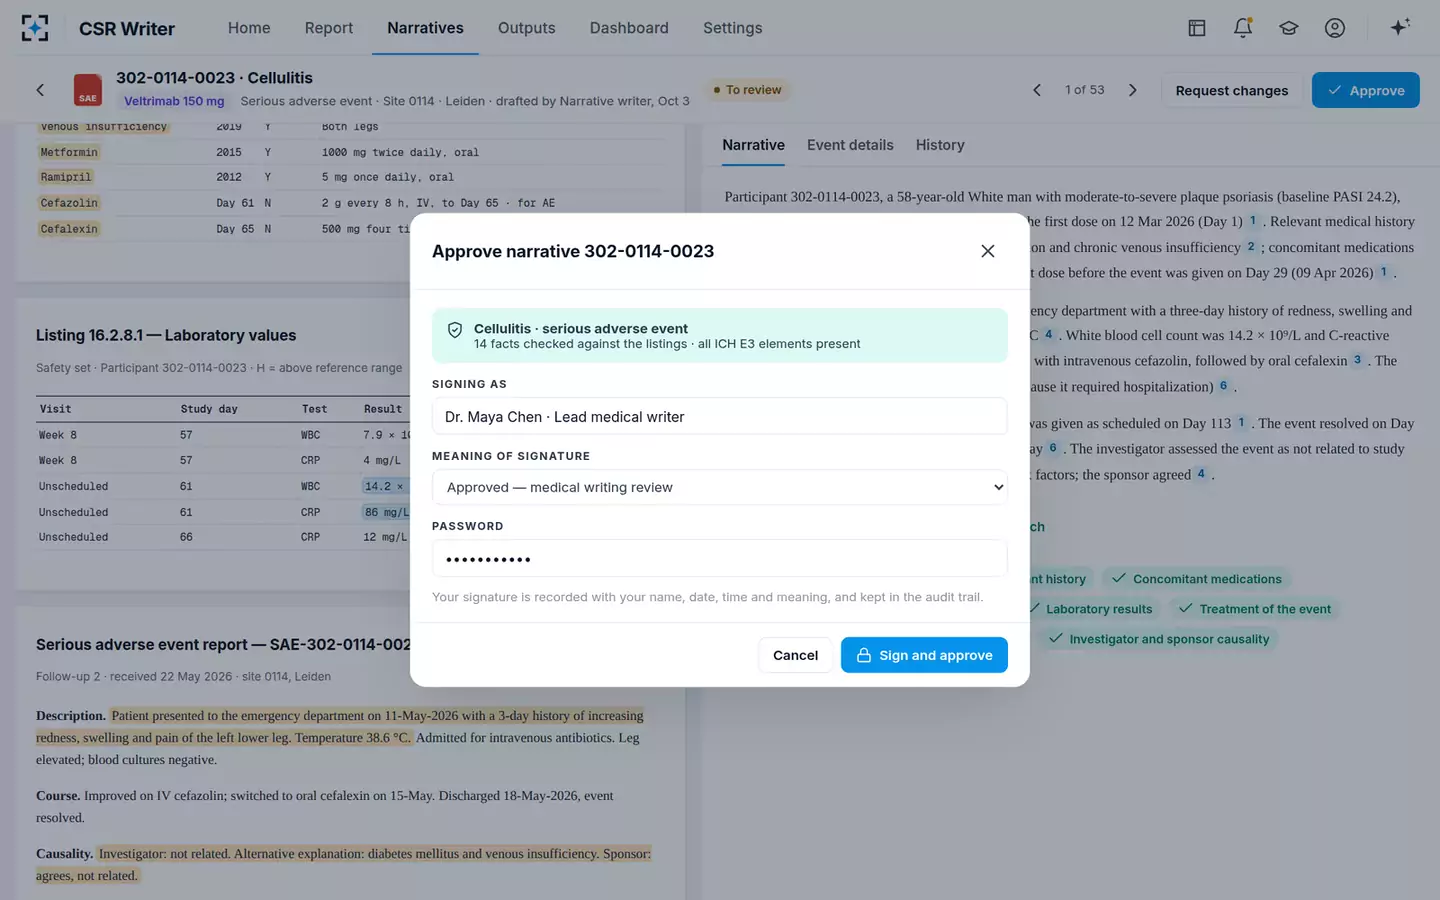The image size is (1440, 900).
Task: Open the Narratives menu
Action: click(x=425, y=28)
